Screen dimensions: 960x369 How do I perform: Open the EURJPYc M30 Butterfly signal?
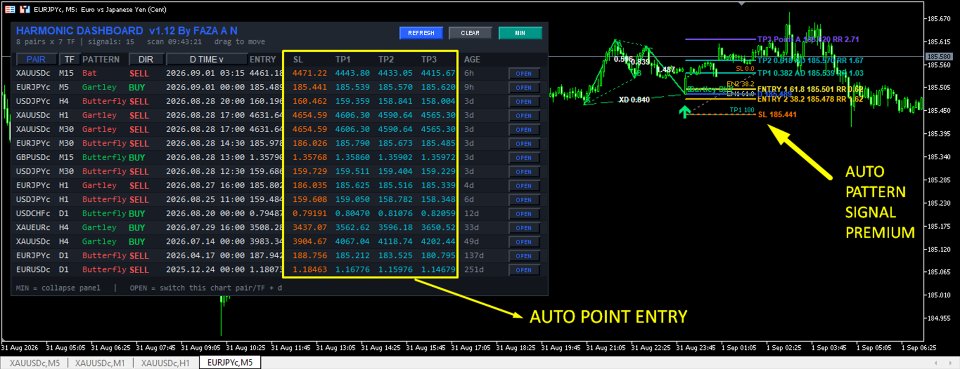(x=523, y=143)
